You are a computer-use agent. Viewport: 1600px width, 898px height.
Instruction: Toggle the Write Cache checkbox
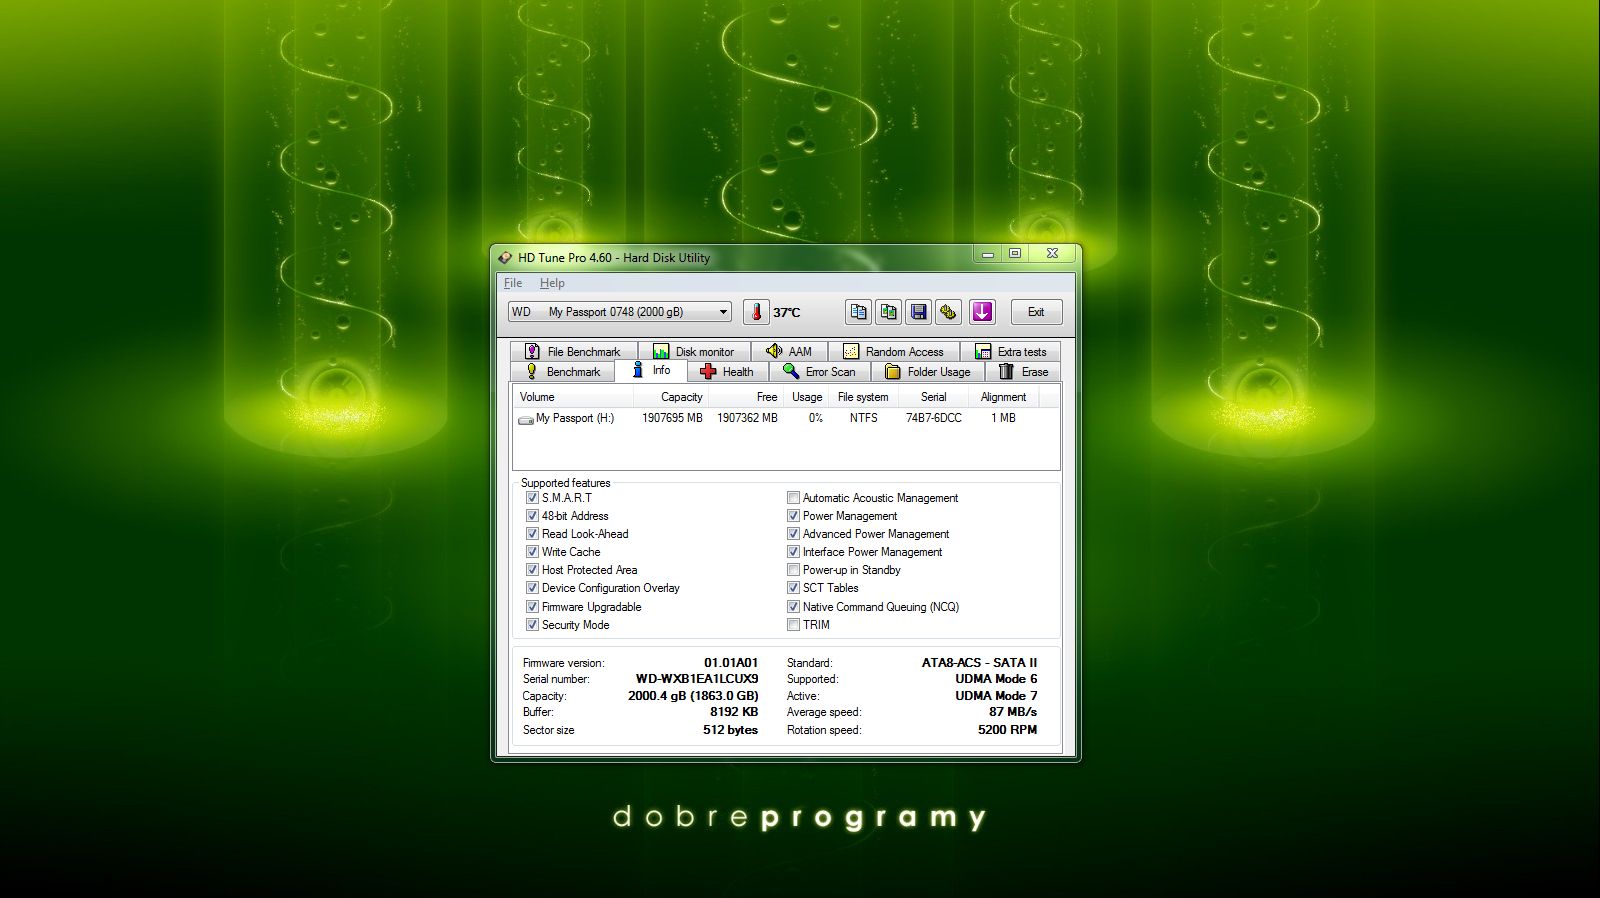[532, 551]
